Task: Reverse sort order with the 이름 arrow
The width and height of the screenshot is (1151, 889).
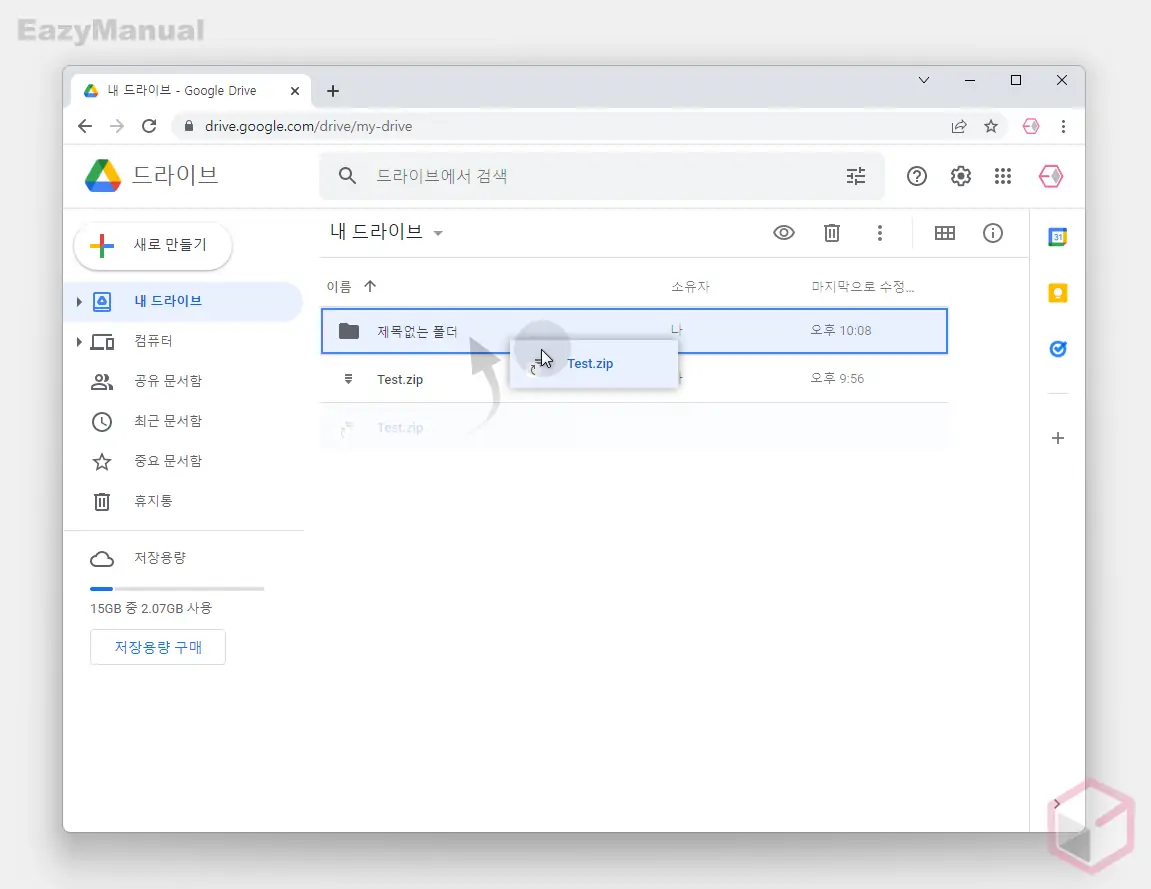Action: point(370,286)
